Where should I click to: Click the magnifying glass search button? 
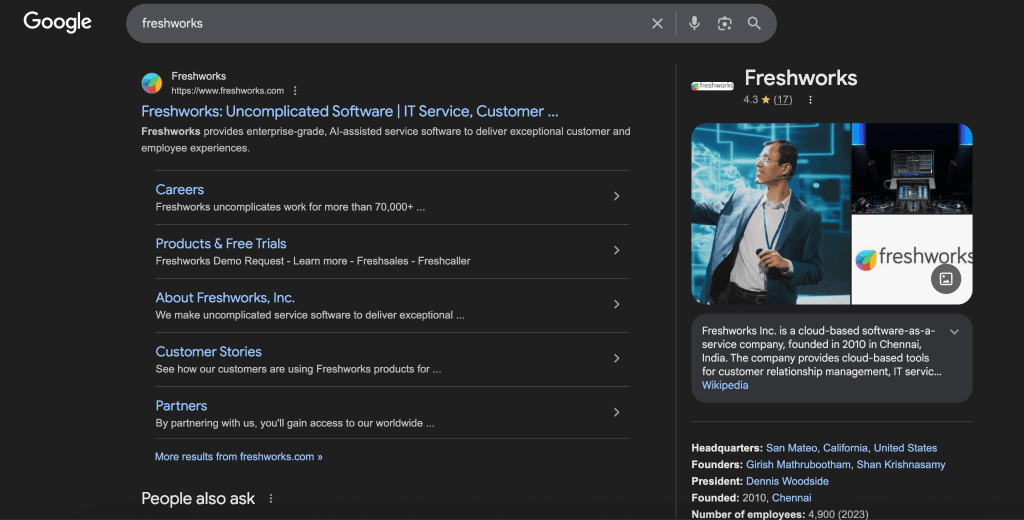pos(755,23)
